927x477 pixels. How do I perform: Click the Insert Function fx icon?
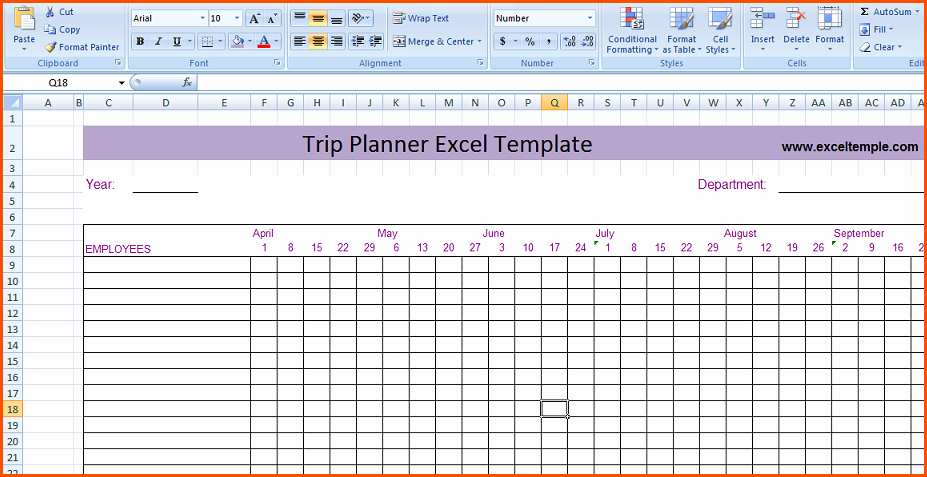pos(187,83)
